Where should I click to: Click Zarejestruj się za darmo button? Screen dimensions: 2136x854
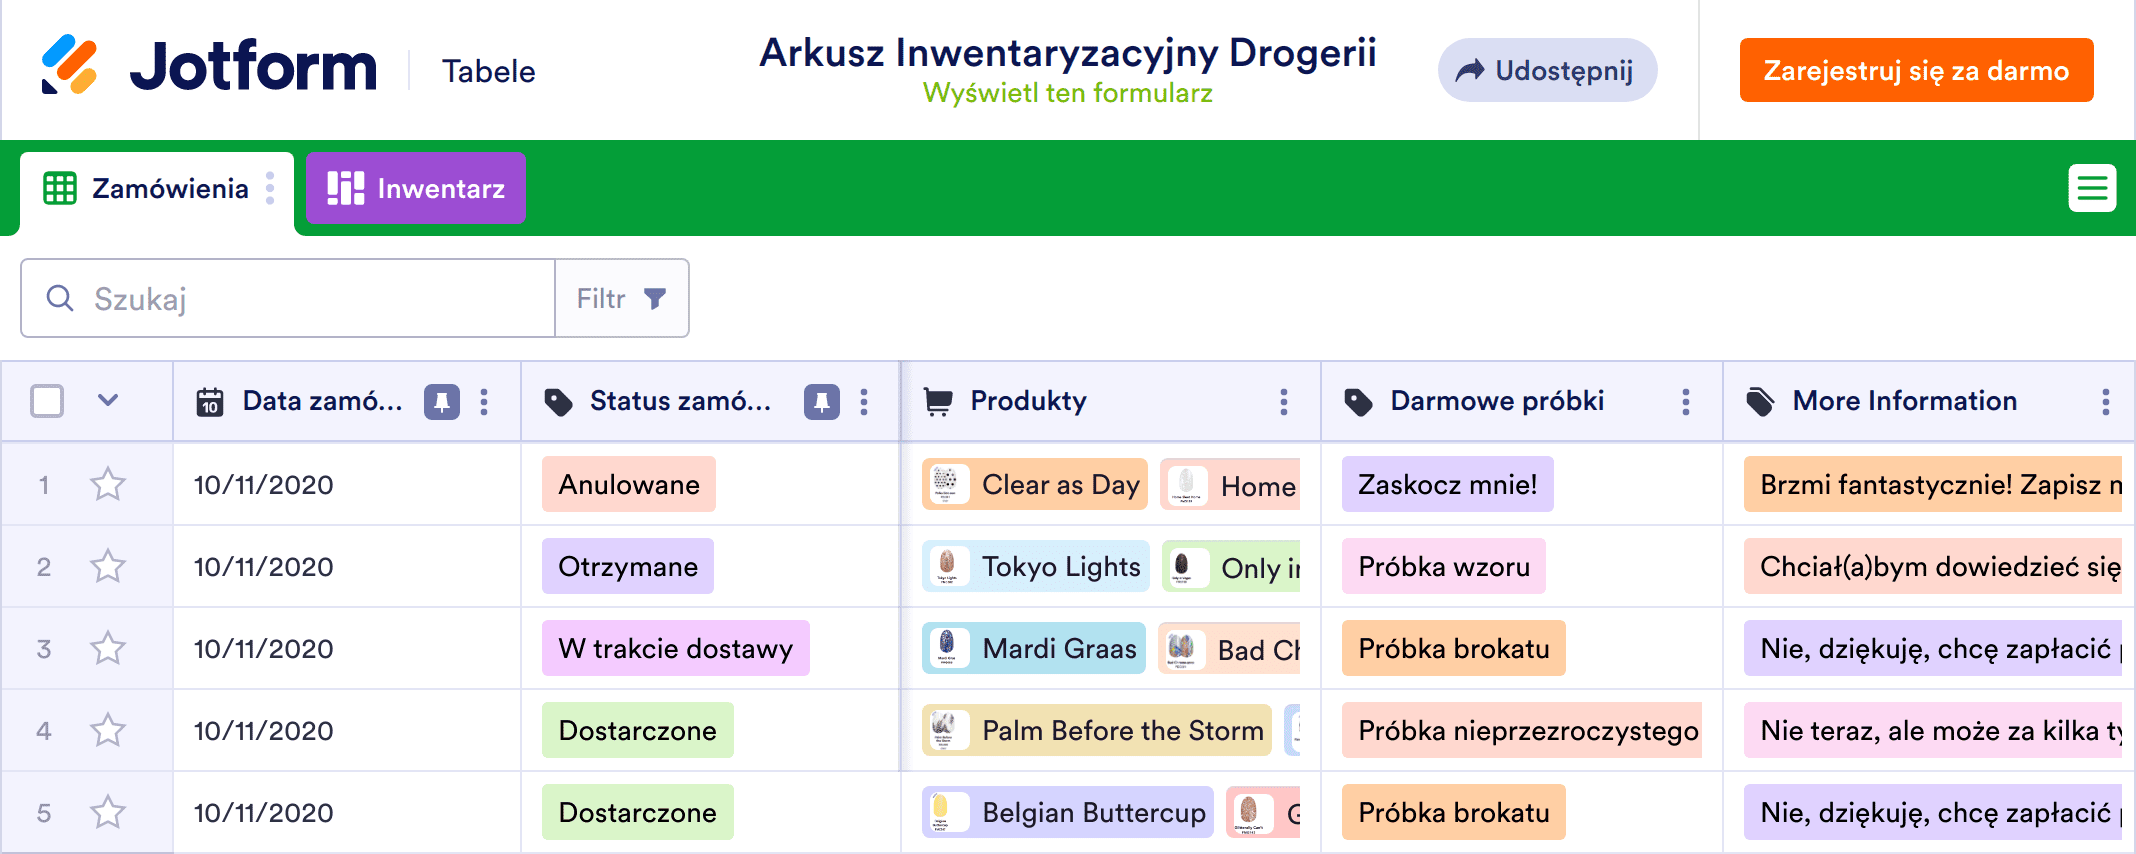[x=1915, y=70]
